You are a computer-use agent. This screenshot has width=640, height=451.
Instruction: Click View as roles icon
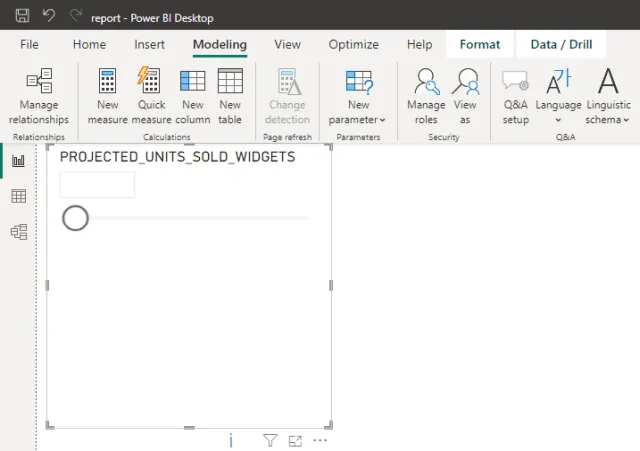465,81
